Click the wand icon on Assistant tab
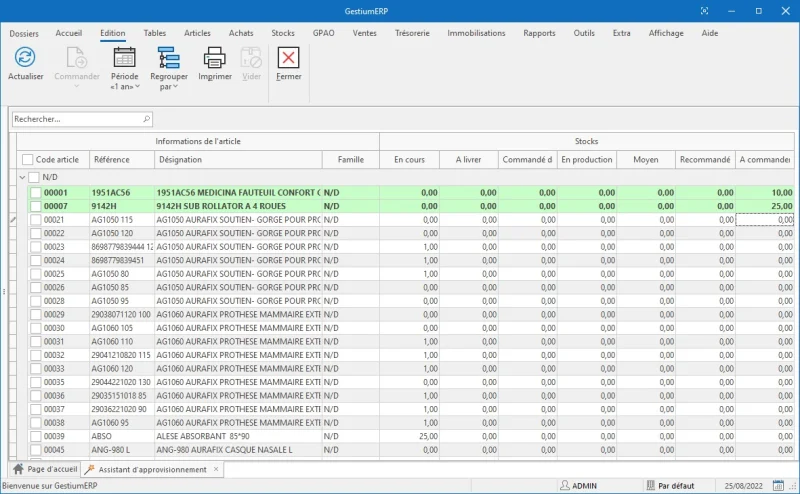This screenshot has height=494, width=800. click(x=90, y=469)
